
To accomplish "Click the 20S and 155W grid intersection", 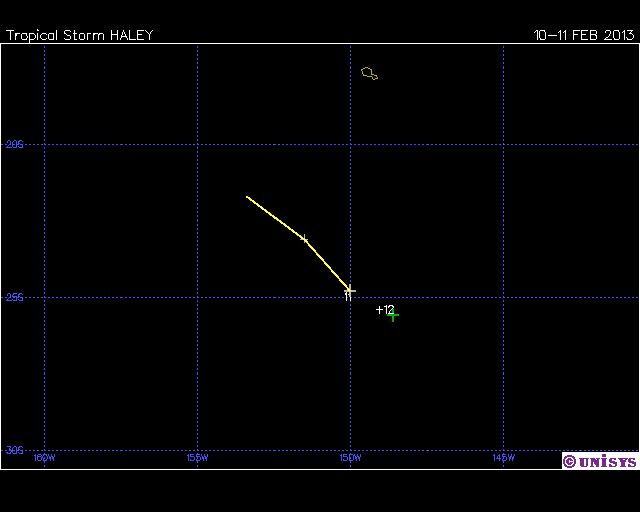I will click(x=197, y=144).
